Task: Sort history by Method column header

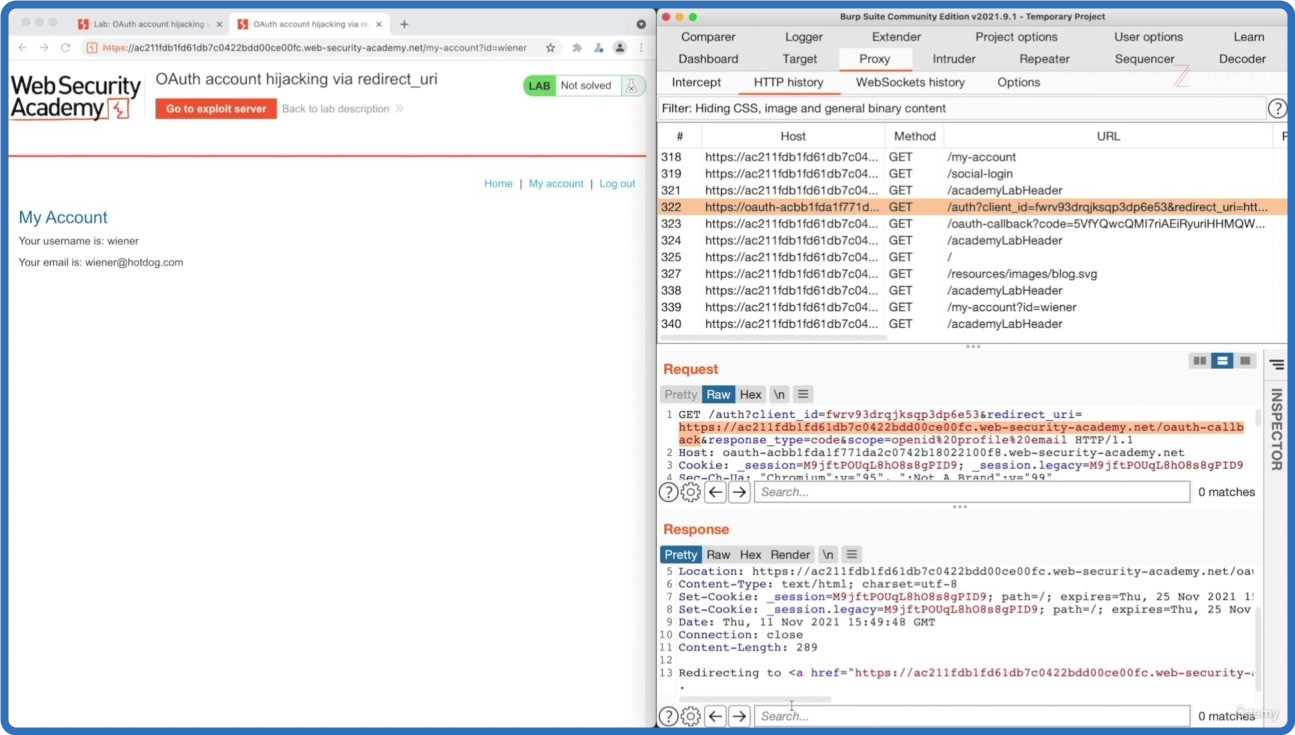Action: tap(914, 136)
